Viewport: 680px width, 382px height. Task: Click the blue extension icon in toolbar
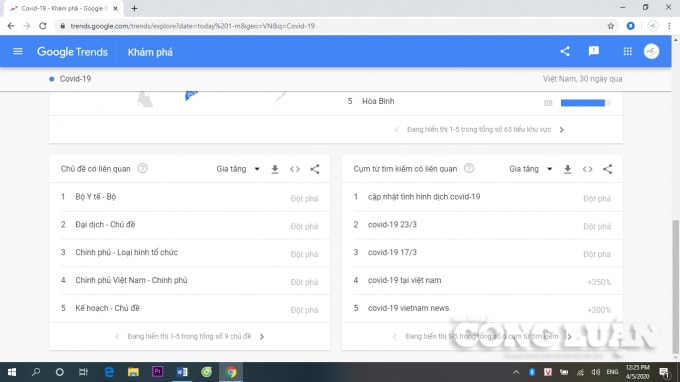(631, 26)
